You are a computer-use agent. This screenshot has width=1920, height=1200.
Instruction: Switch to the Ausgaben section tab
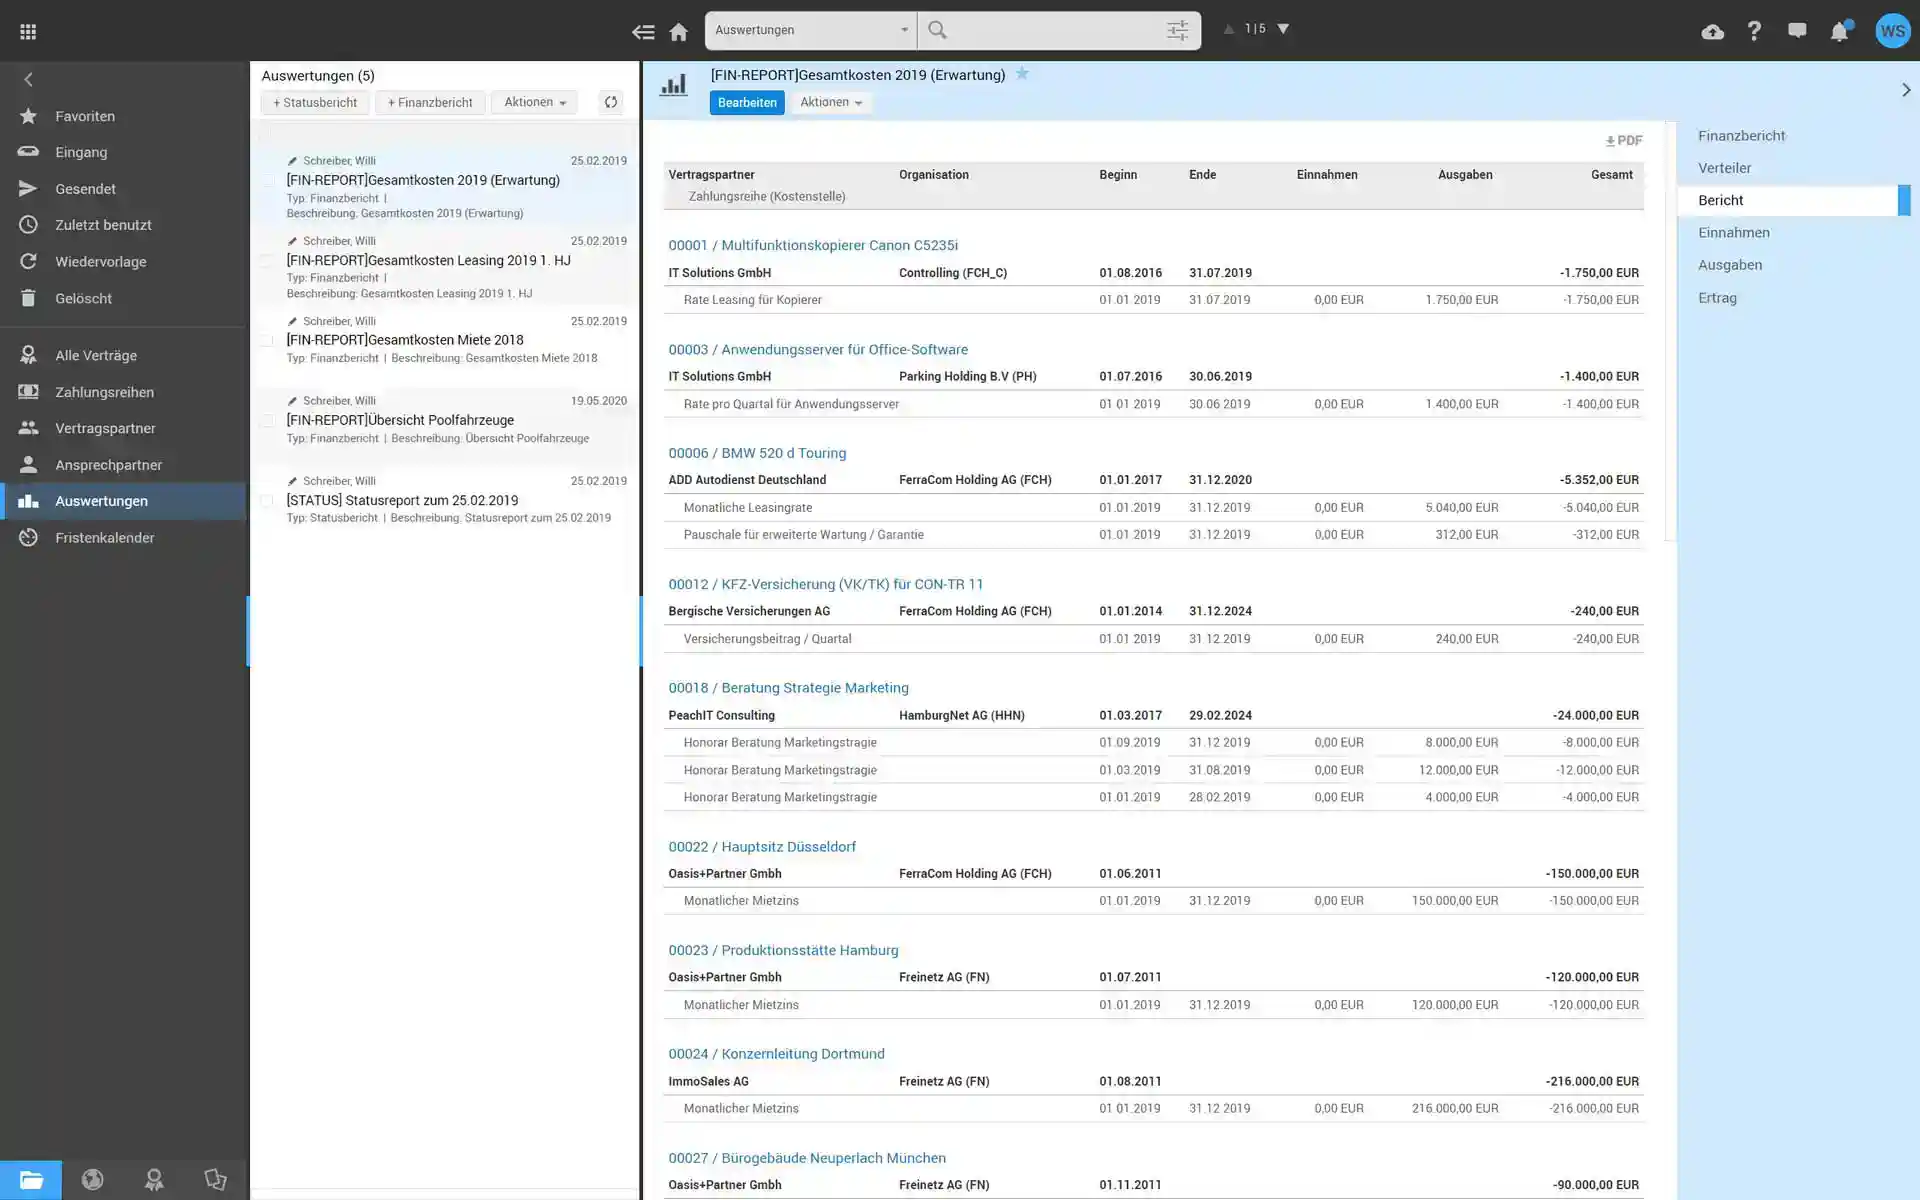(x=1729, y=265)
